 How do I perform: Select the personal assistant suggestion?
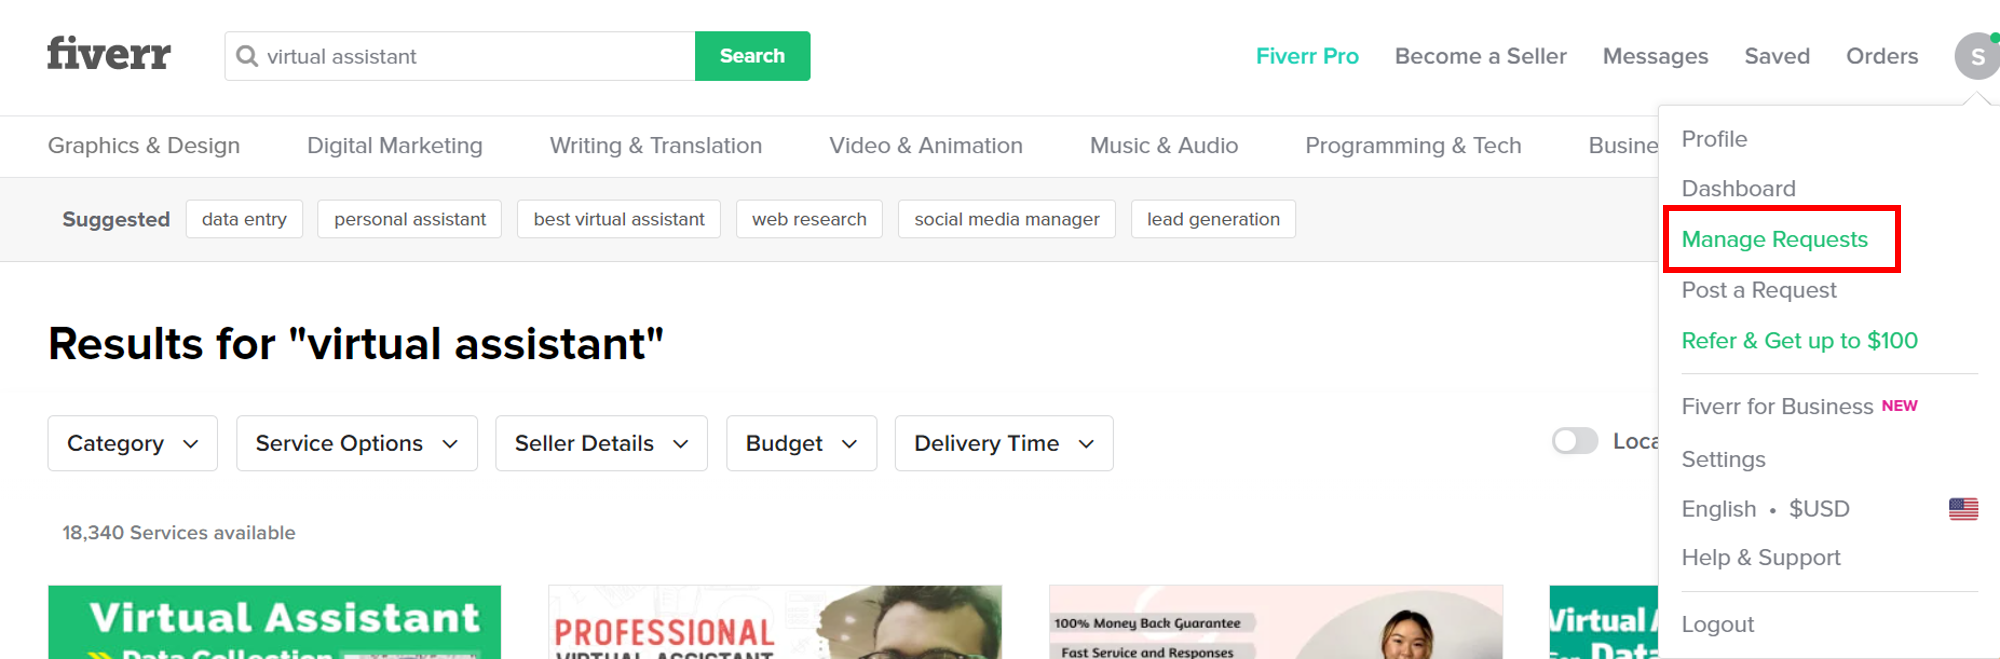[410, 219]
